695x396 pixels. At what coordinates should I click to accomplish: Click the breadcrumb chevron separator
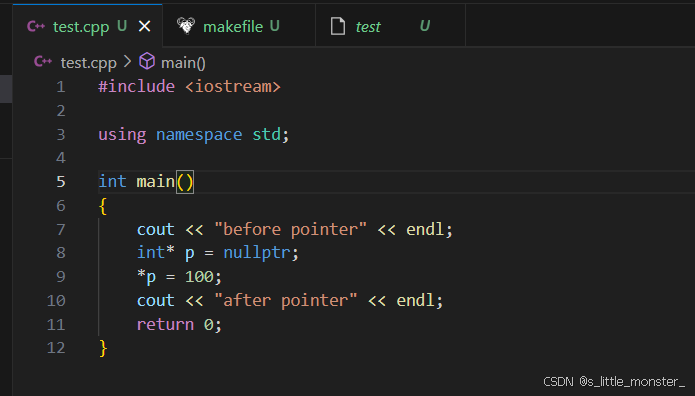pos(128,62)
